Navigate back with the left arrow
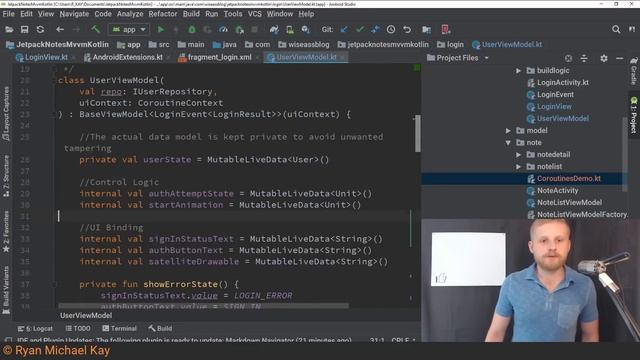This screenshot has height=360, width=640. coord(60,29)
